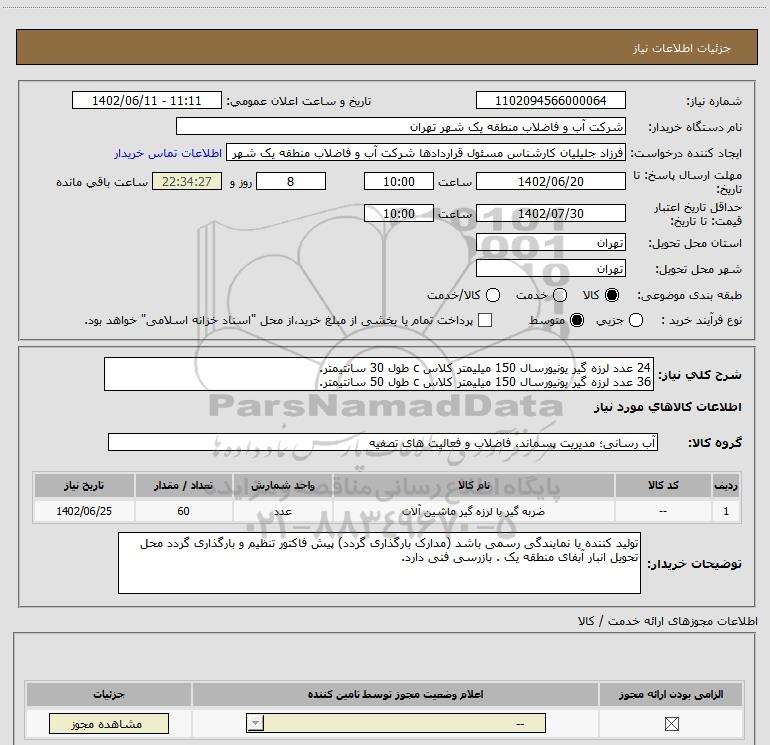770x745 pixels.
Task: Click price validity date 1402/07/30
Action: coord(550,213)
